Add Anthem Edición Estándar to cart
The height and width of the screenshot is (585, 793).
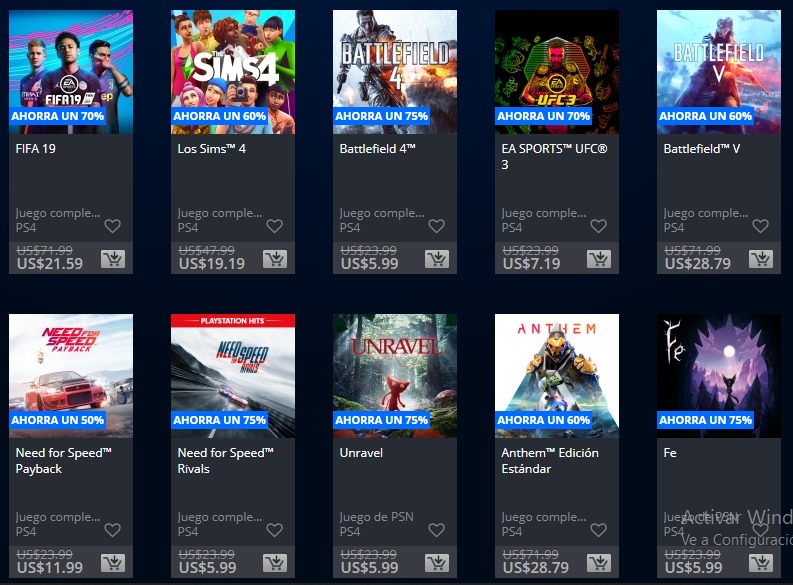tap(599, 563)
